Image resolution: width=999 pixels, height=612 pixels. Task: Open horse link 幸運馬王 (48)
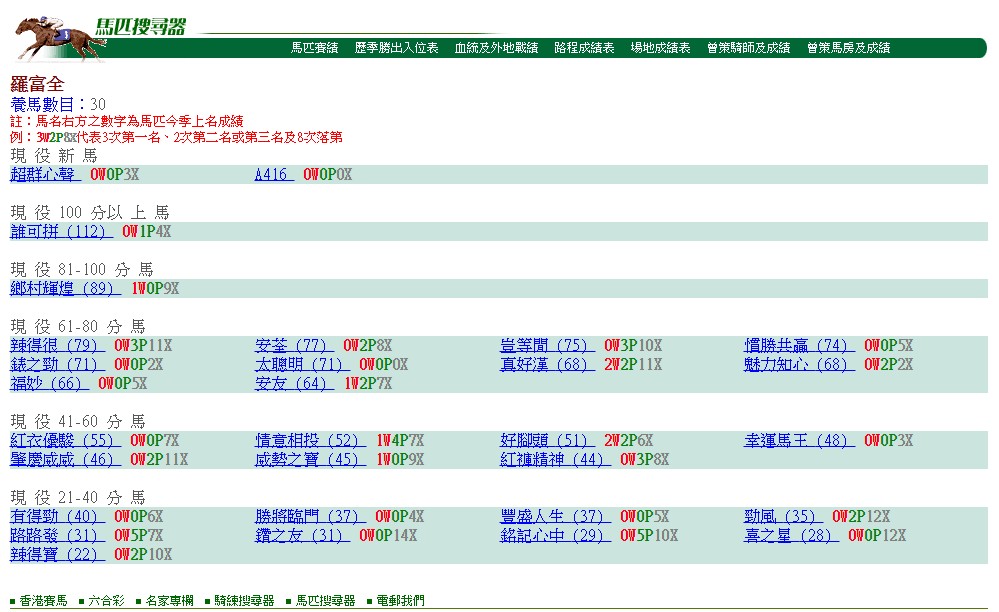[799, 441]
